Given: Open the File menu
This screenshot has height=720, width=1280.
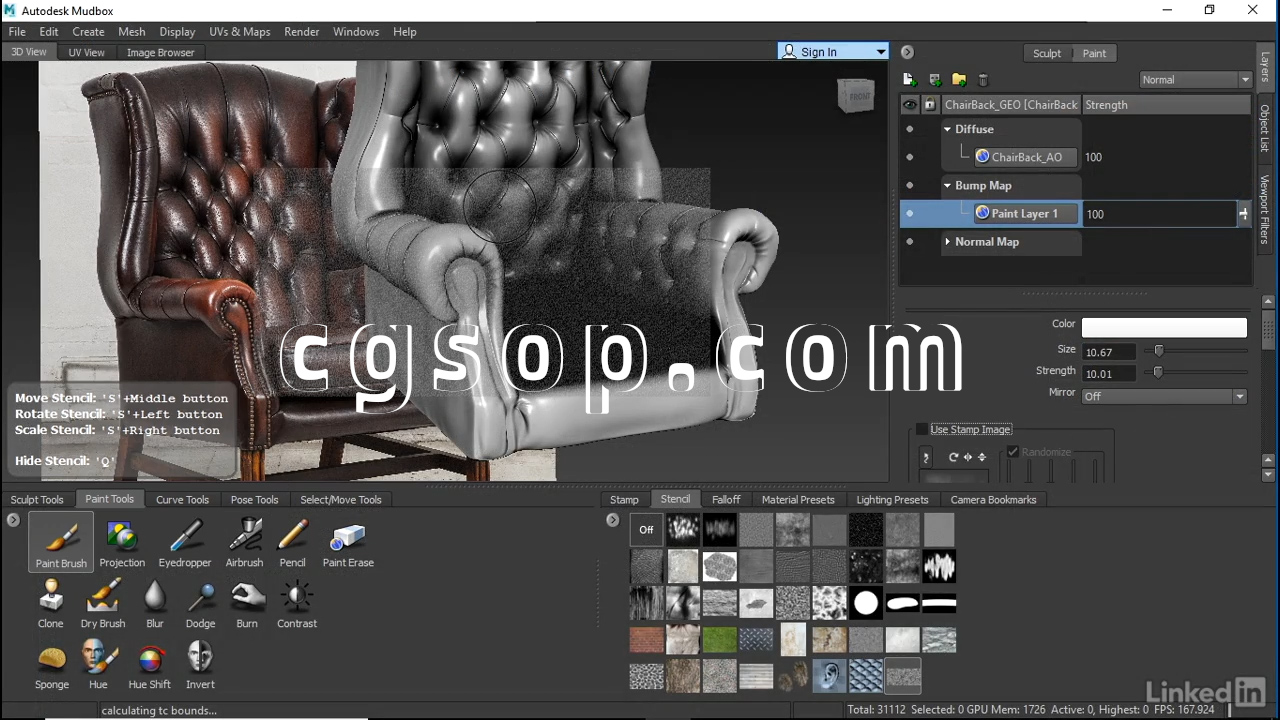Looking at the screenshot, I should coord(17,32).
